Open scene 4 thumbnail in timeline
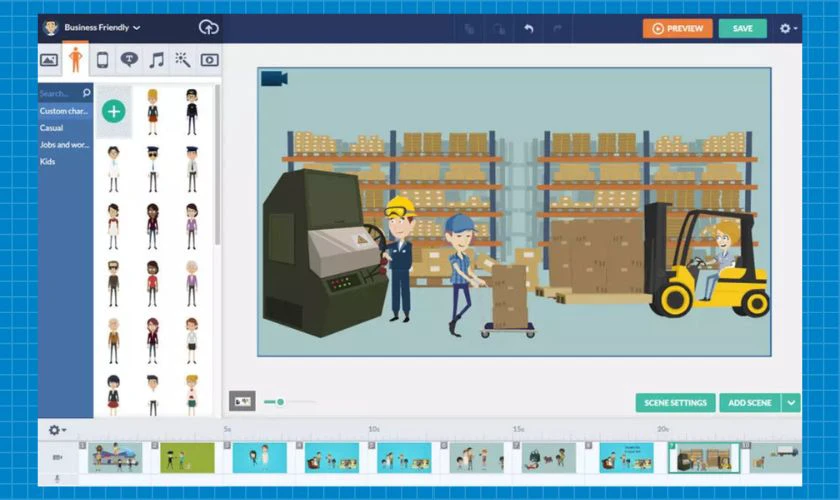The width and height of the screenshot is (840, 500). click(x=332, y=458)
